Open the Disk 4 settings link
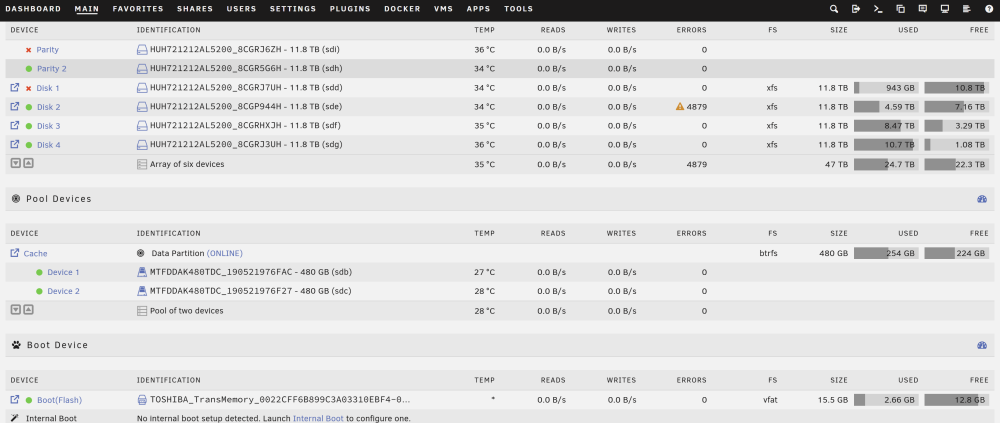The height and width of the screenshot is (423, 1000). point(48,145)
